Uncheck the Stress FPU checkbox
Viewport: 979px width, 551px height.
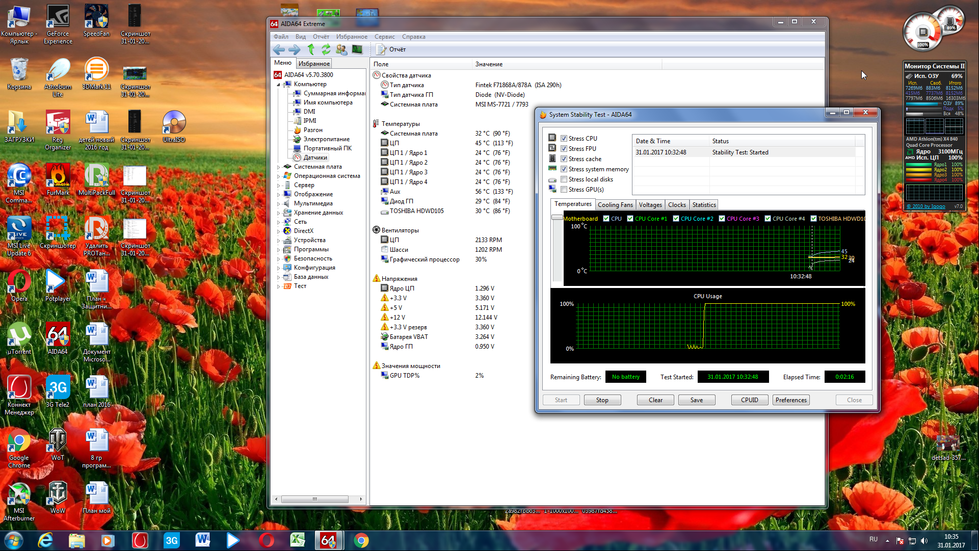564,149
